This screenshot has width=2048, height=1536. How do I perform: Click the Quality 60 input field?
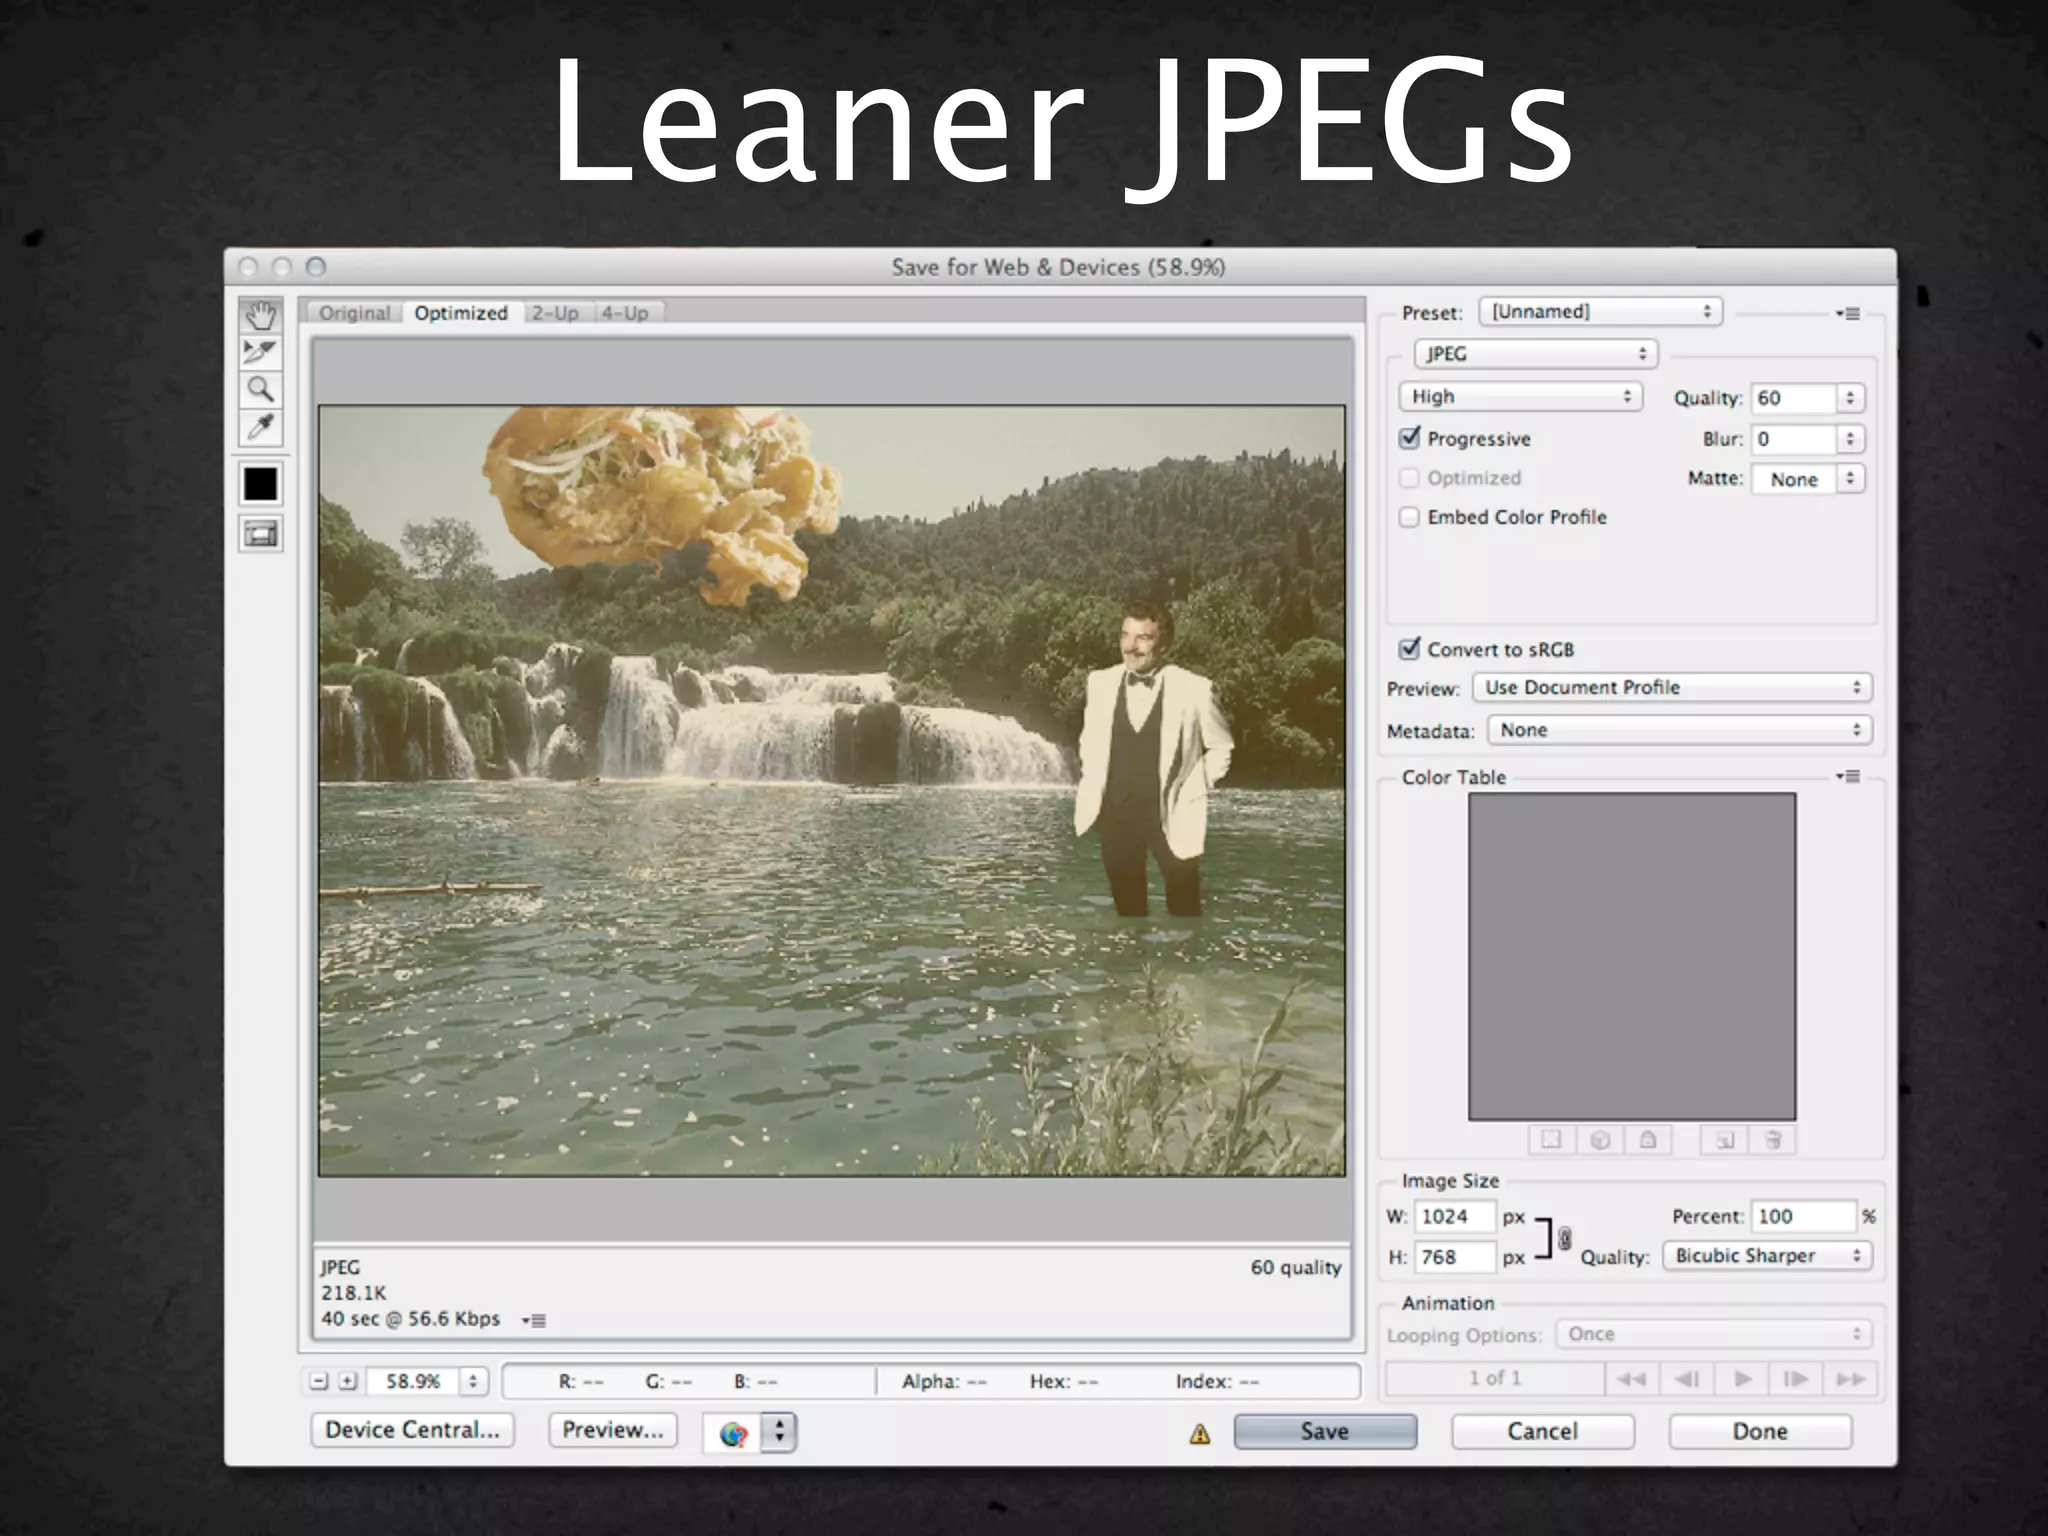pyautogui.click(x=1795, y=398)
